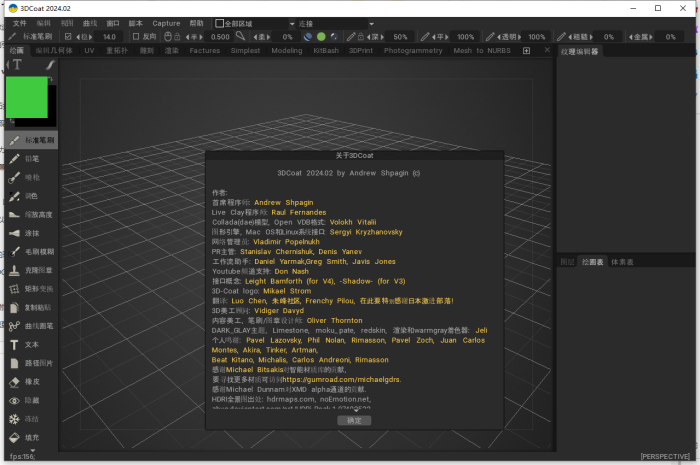Select the 调色 color tool
Viewport: 700px width, 465px height.
[x=32, y=196]
